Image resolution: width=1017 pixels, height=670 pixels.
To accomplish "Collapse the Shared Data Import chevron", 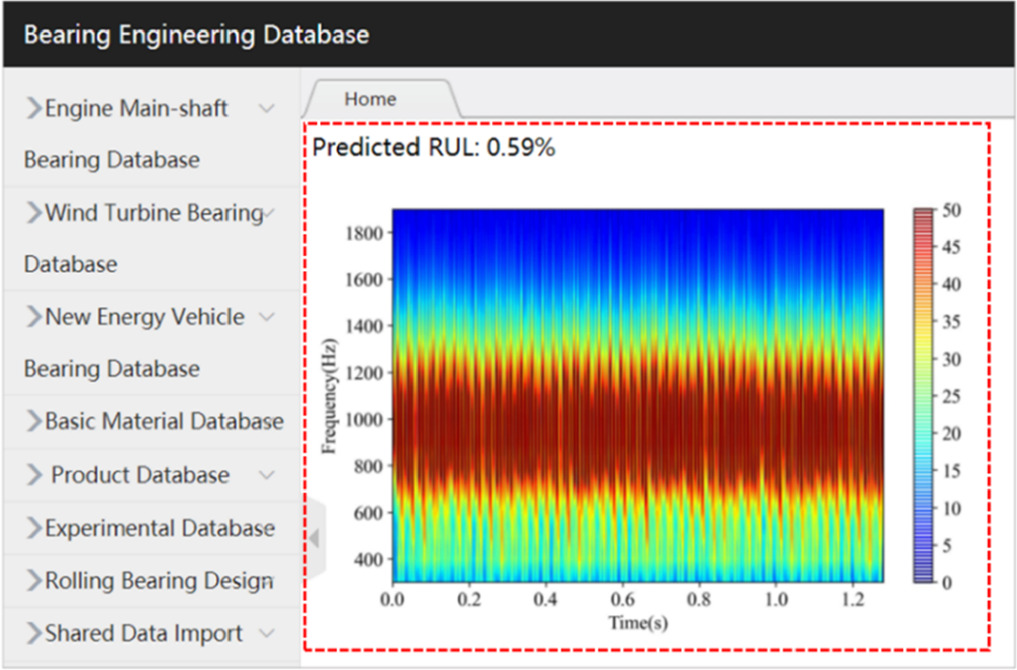I will click(x=266, y=633).
